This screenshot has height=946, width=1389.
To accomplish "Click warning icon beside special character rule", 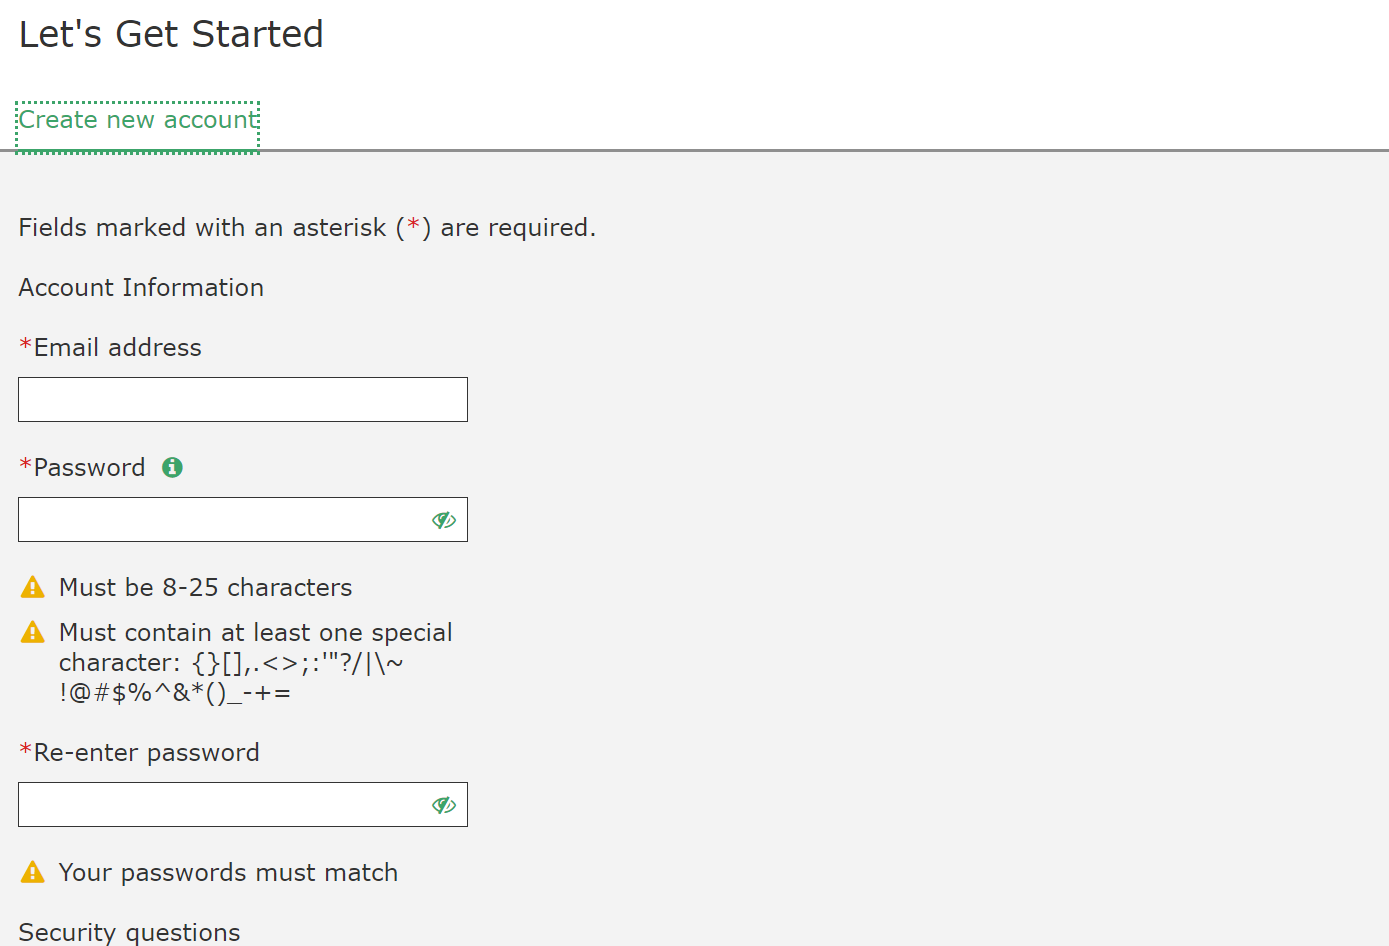I will pyautogui.click(x=33, y=632).
